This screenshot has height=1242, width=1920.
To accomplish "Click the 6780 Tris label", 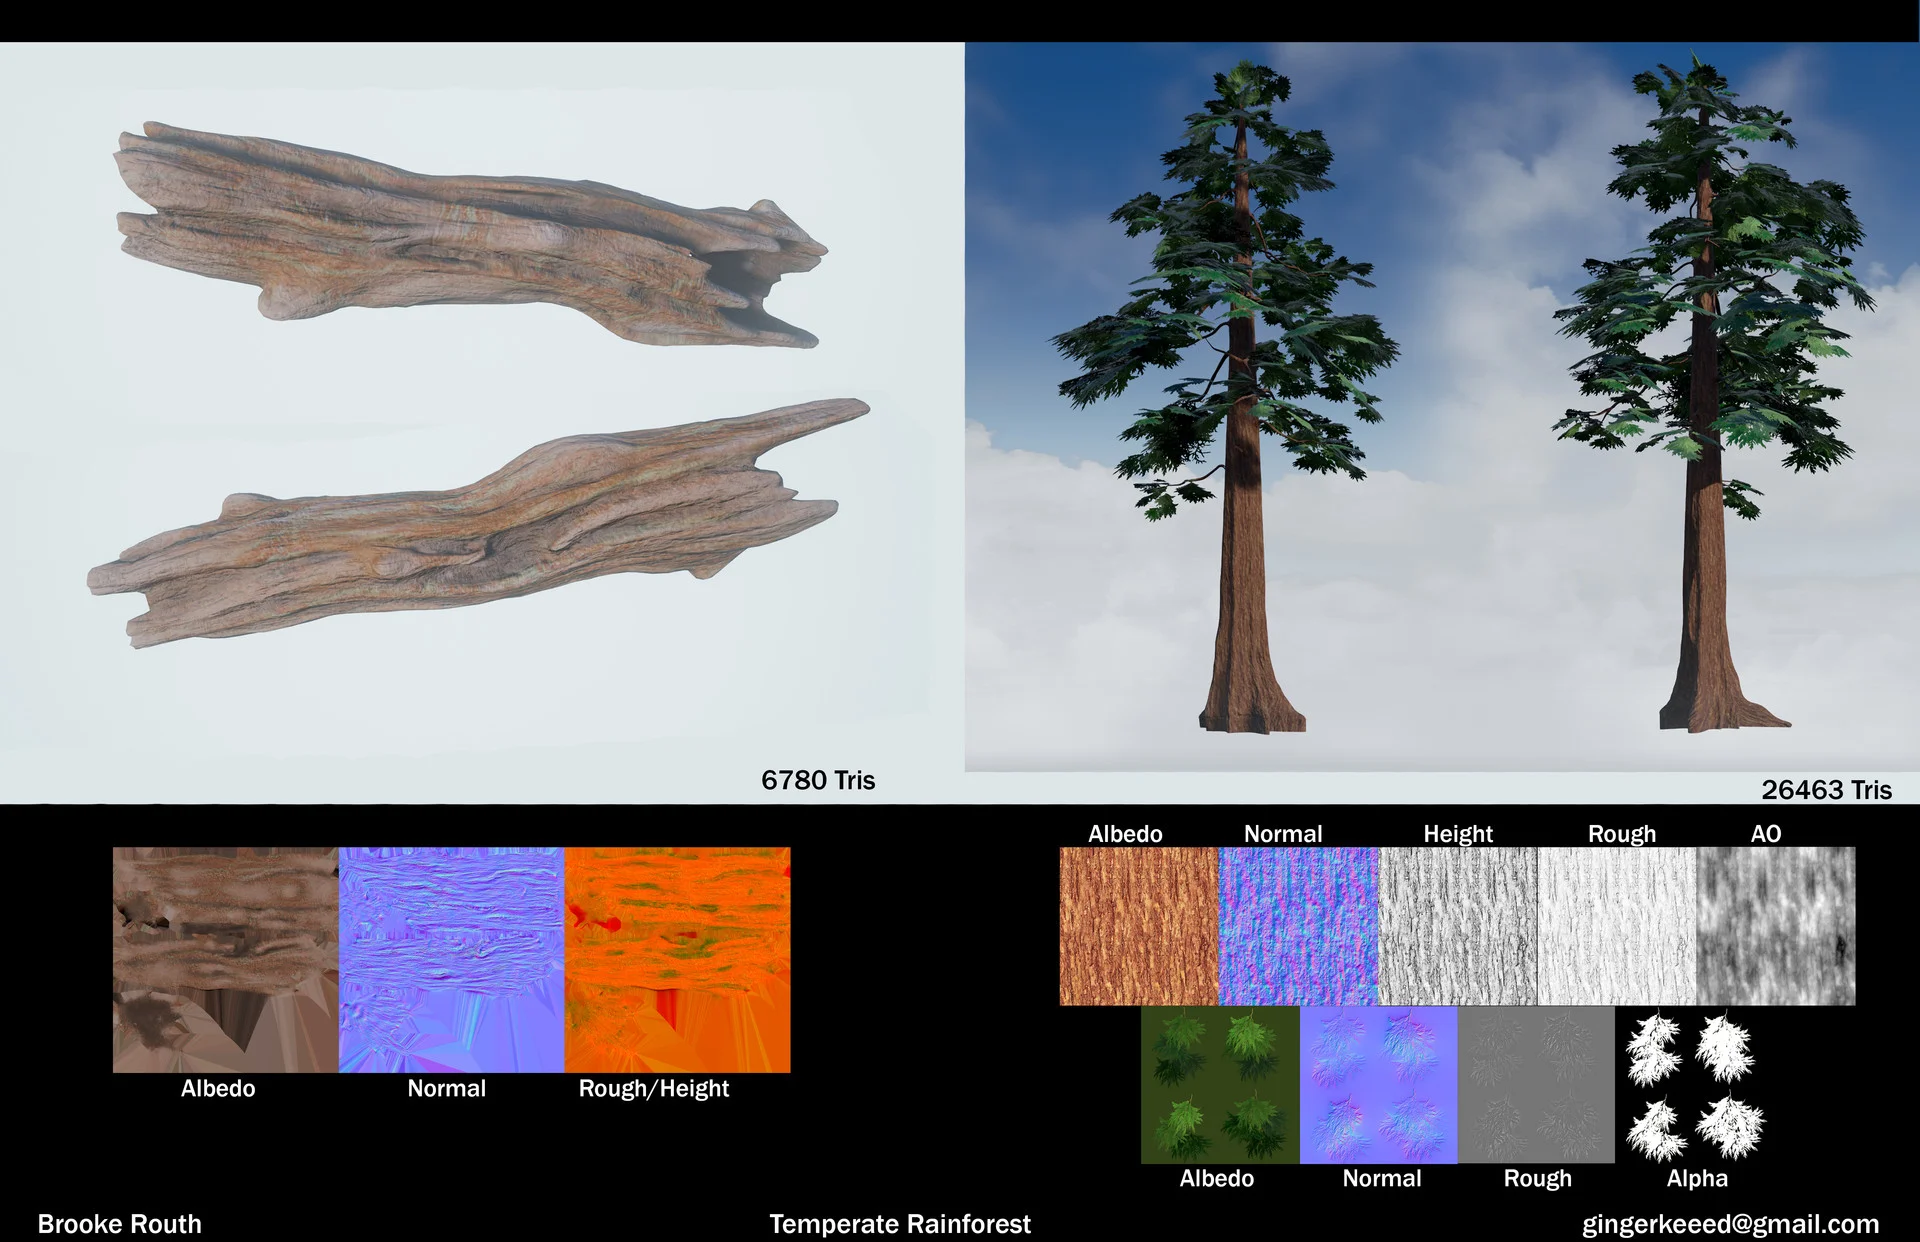I will 817,780.
